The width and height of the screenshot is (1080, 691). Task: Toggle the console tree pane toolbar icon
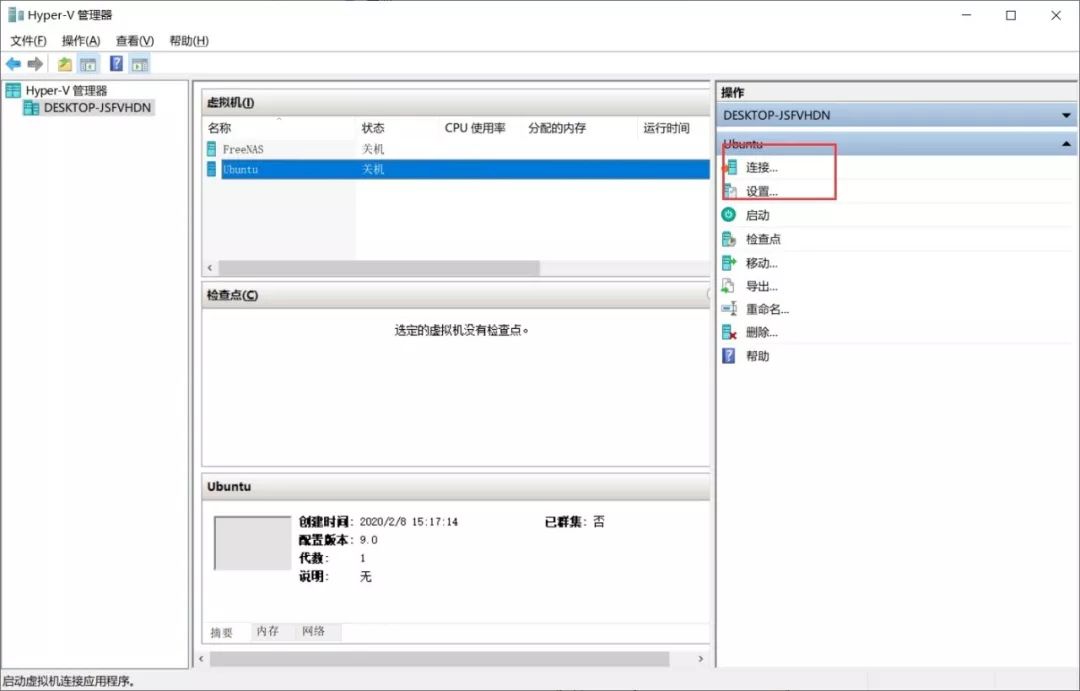pyautogui.click(x=88, y=64)
